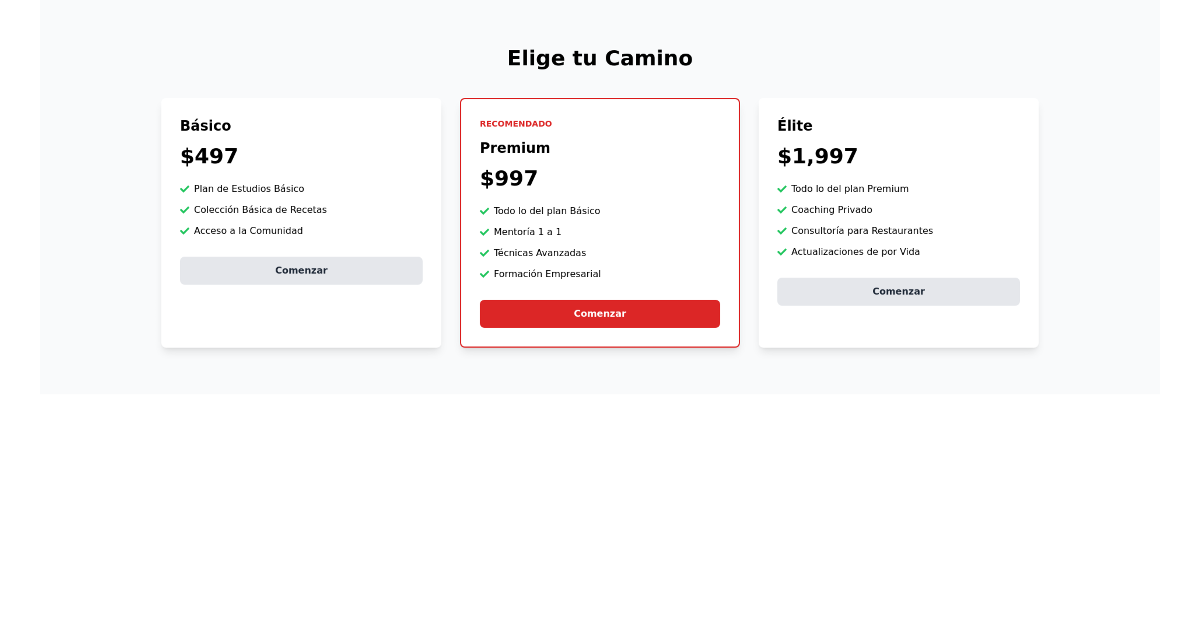Click the Élite plan title
This screenshot has width=1200, height=630.
795,125
